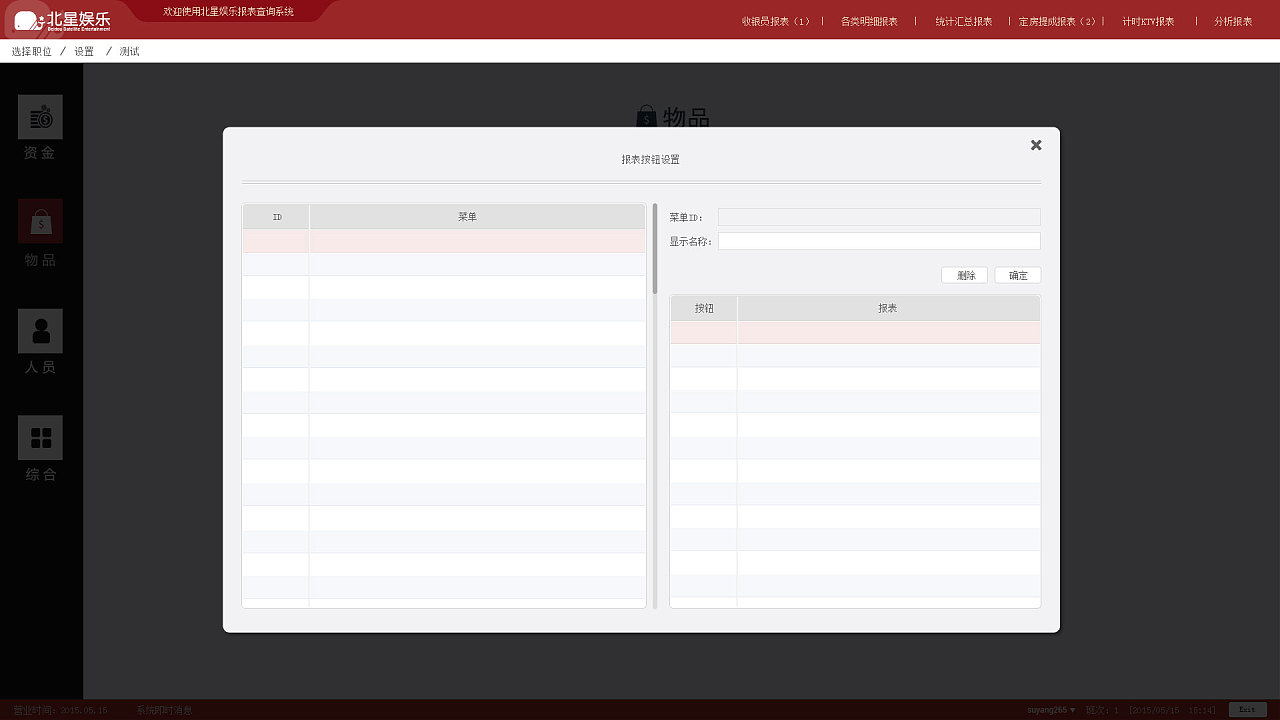
Task: Open the 人员 (personnel) sidebar icon
Action: tap(40, 331)
